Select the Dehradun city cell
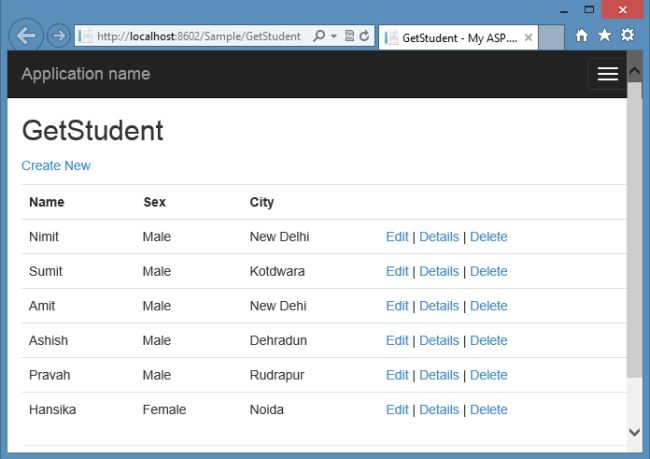The image size is (650, 459). 278,340
